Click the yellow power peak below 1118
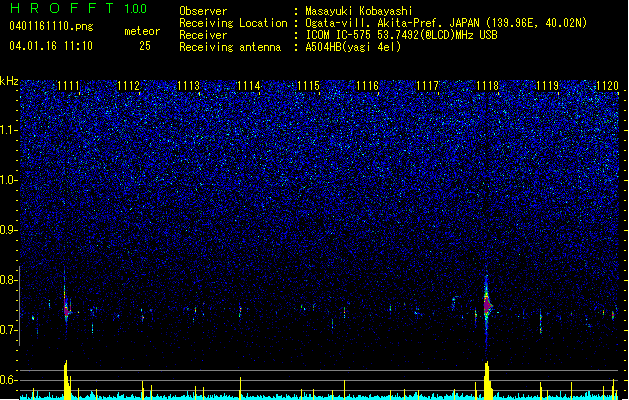 [487, 380]
